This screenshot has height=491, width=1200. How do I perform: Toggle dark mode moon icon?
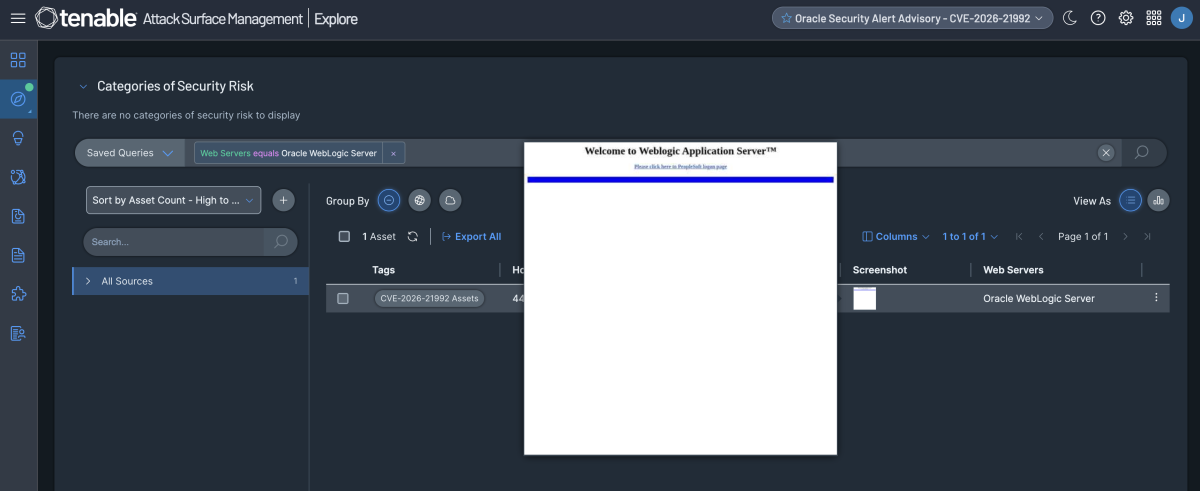point(1070,18)
